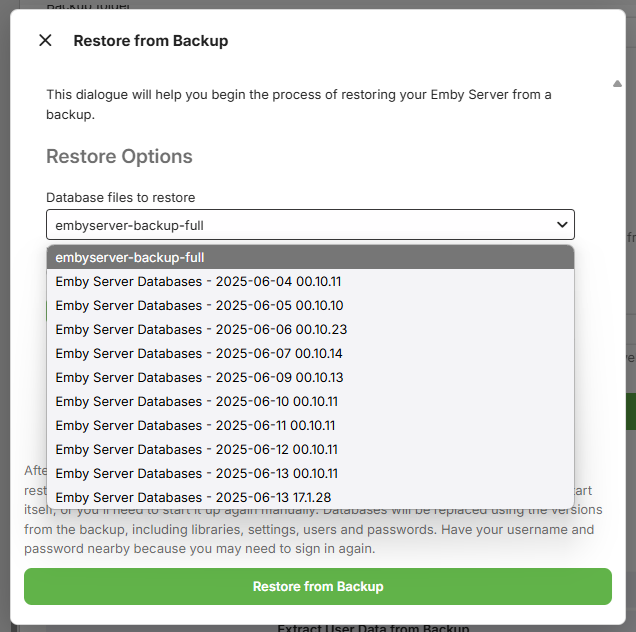The width and height of the screenshot is (636, 632).
Task: Choose backup dated 2025-06-09 00.10.13
Action: click(x=310, y=377)
